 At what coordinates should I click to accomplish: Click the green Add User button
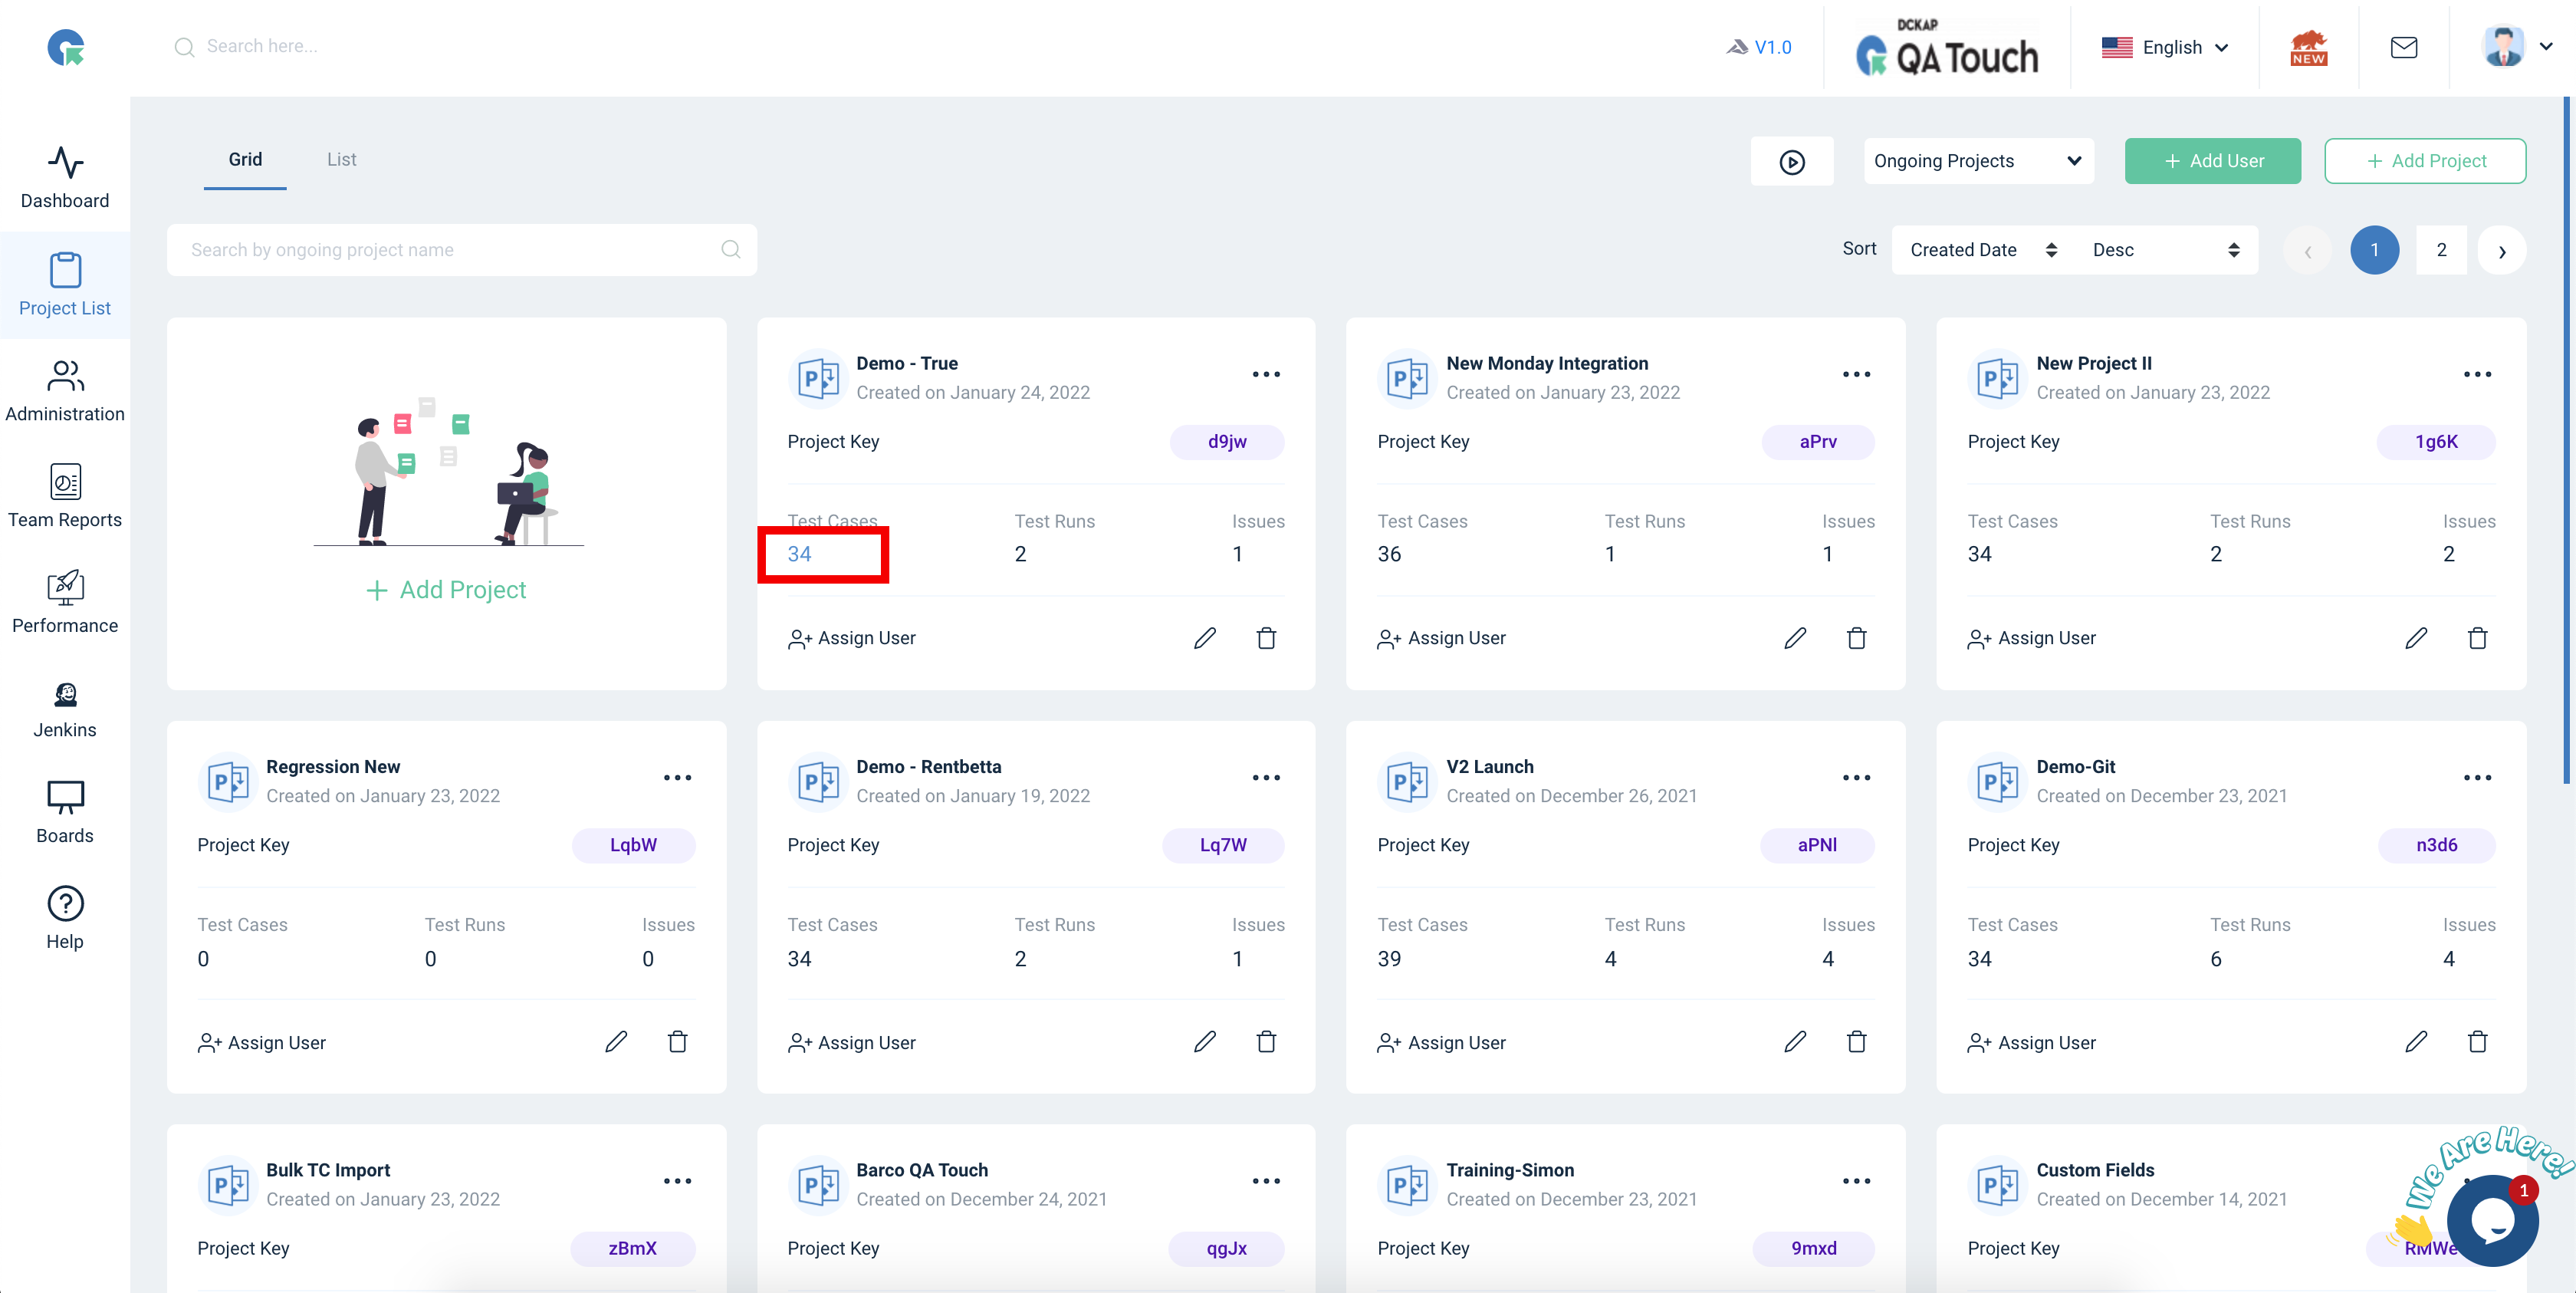2212,161
